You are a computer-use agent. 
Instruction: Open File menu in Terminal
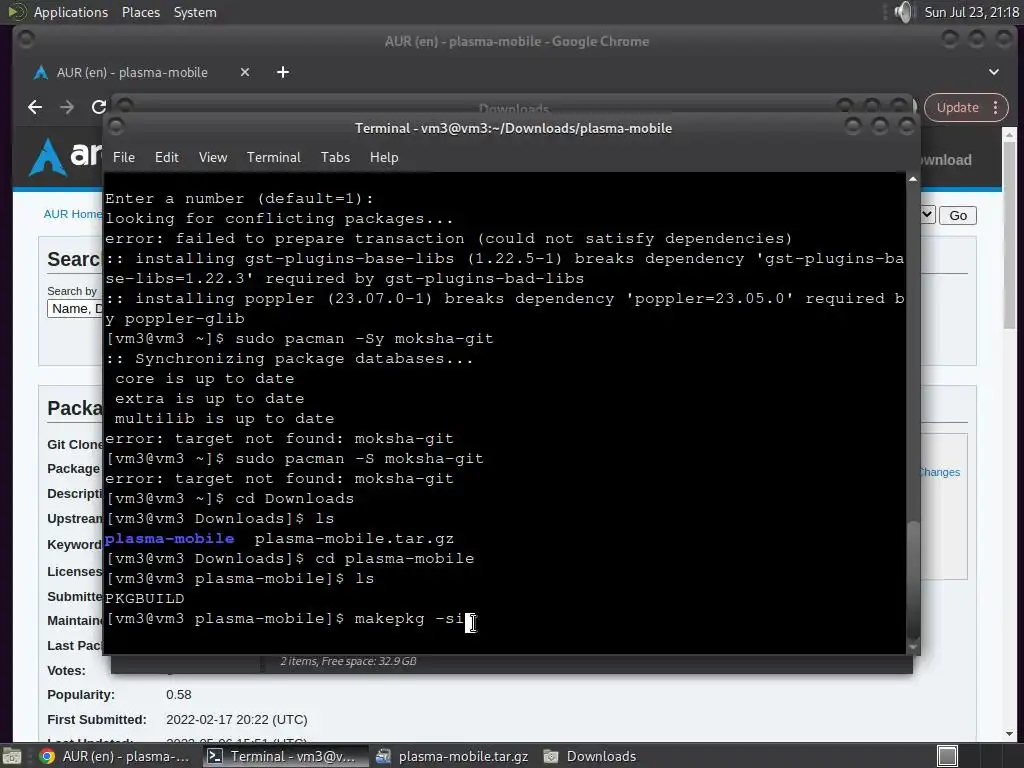(123, 157)
